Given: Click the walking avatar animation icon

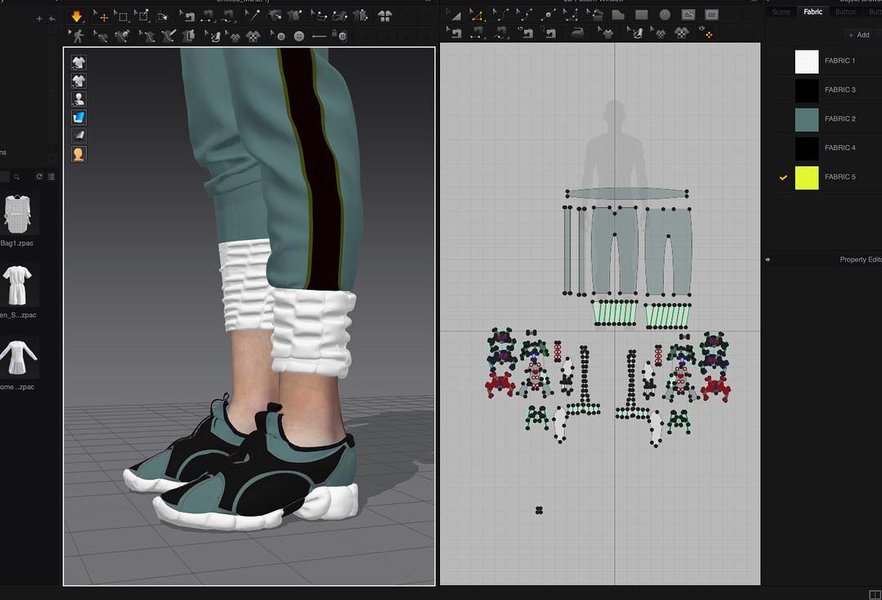Looking at the screenshot, I should [x=77, y=35].
